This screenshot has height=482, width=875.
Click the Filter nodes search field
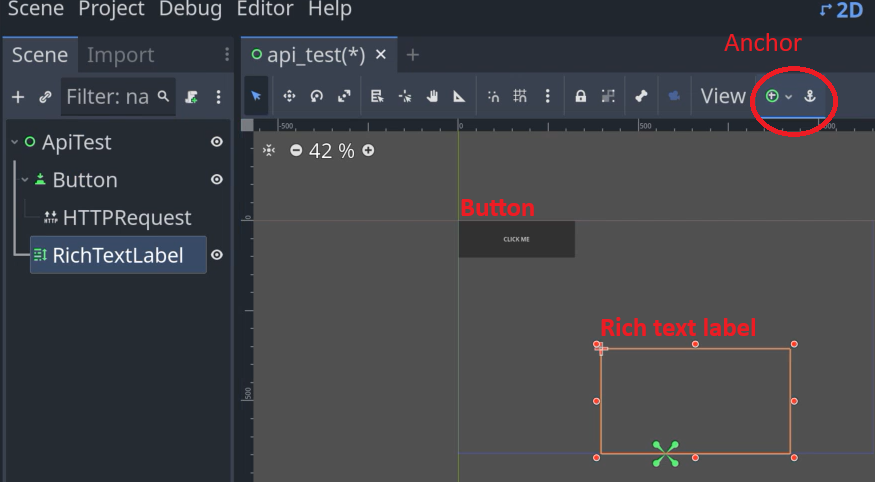118,97
